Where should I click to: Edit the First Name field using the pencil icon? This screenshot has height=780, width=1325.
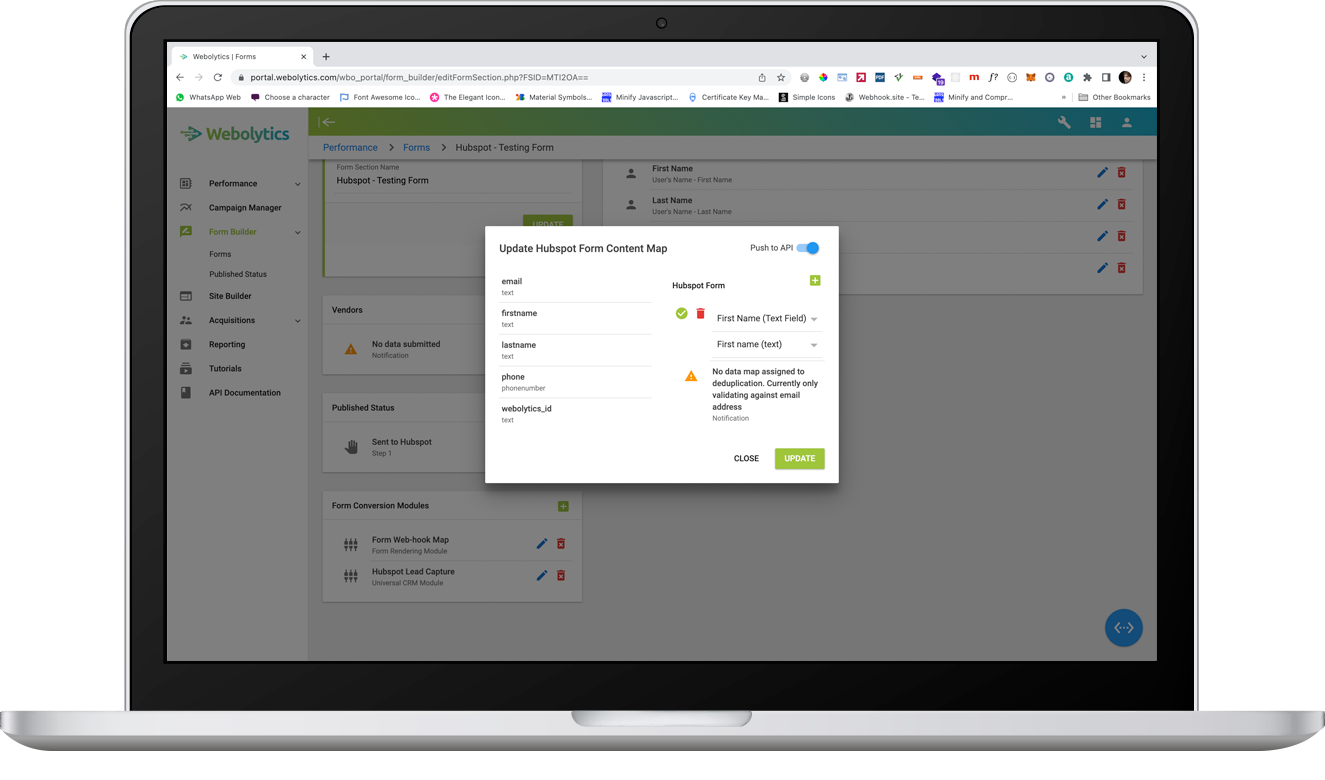(1102, 172)
